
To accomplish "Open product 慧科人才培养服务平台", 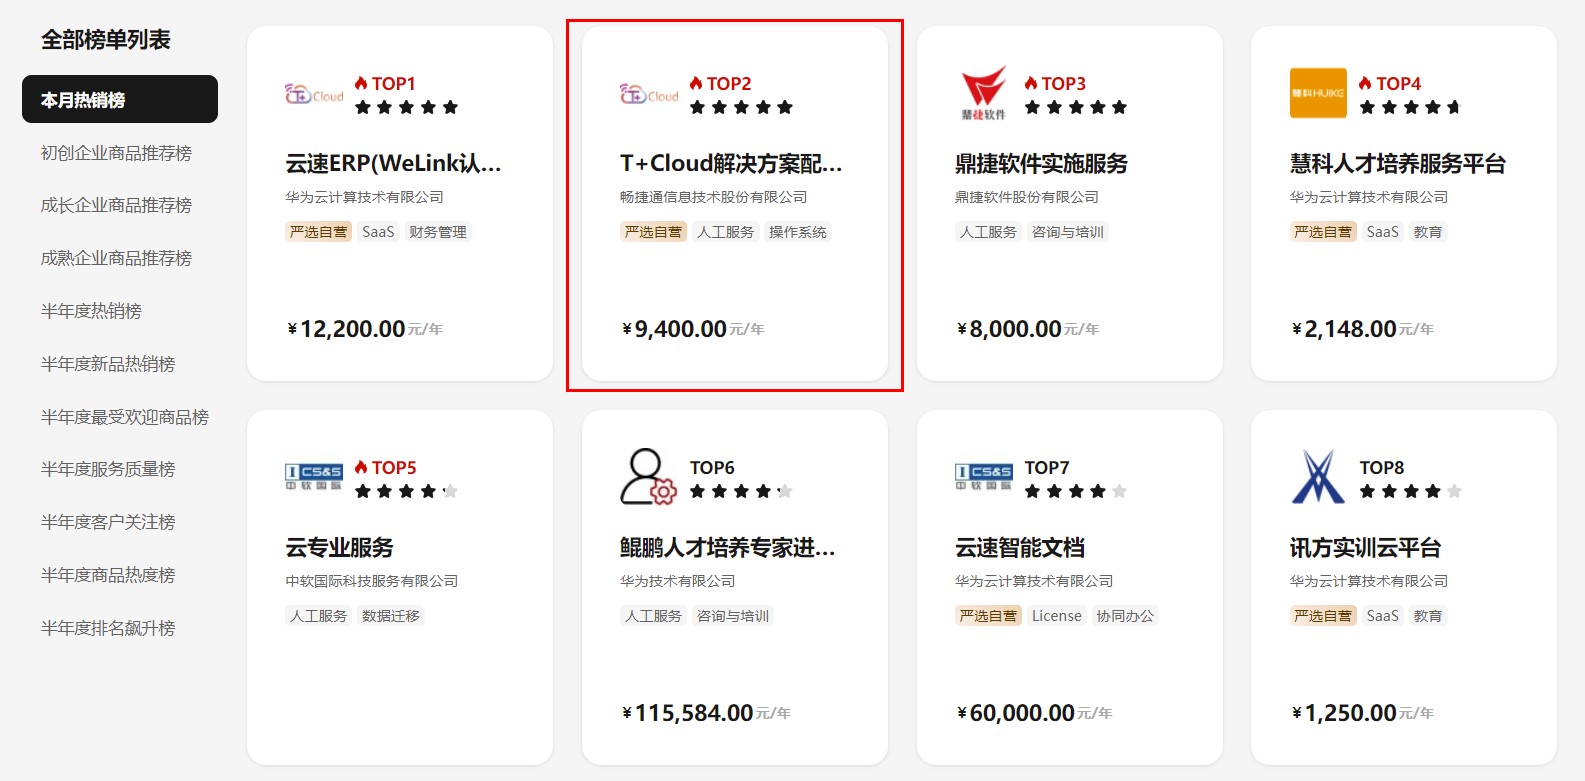I will (1398, 163).
